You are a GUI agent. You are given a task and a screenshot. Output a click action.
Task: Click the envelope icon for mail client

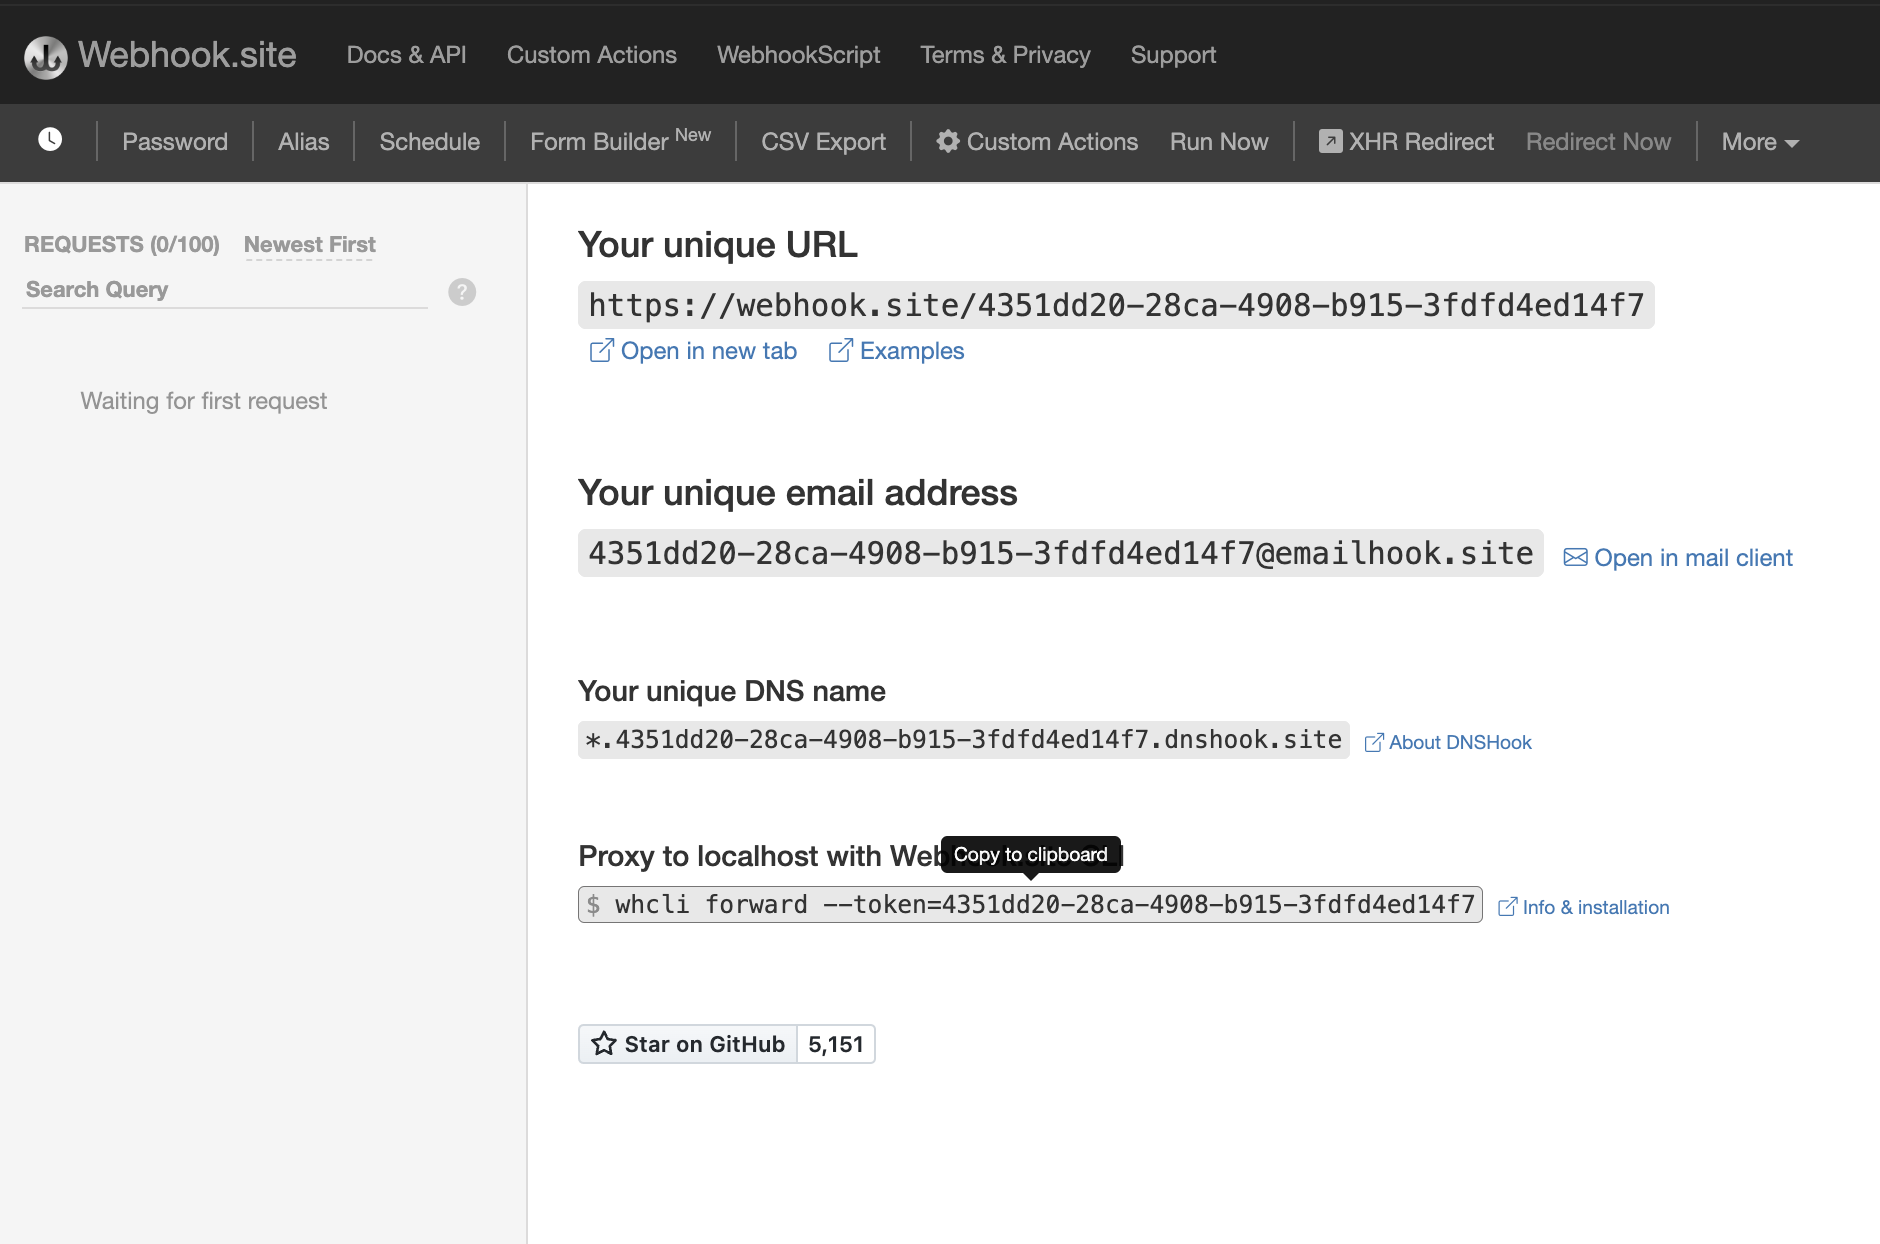[1574, 557]
